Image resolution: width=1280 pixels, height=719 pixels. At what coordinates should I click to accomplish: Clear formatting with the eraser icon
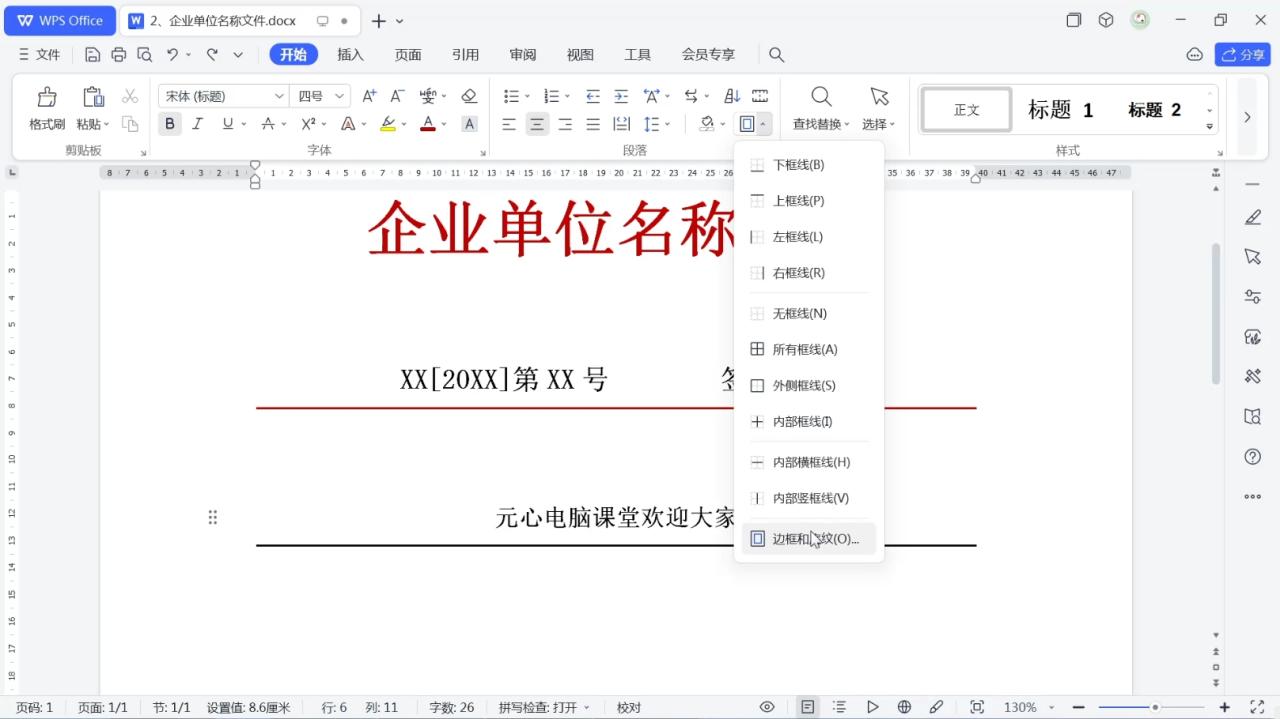pos(469,96)
